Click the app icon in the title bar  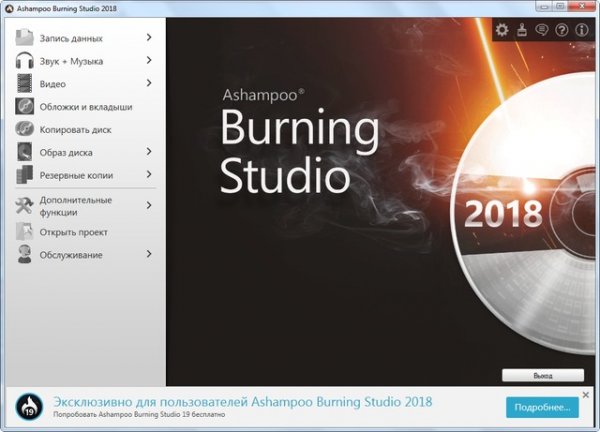(10, 8)
